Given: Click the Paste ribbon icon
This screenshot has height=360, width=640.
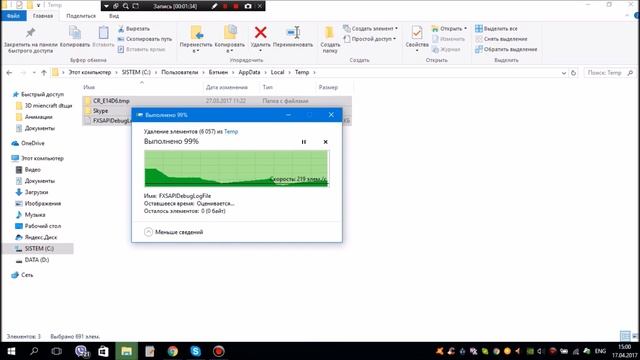Looking at the screenshot, I should coord(104,33).
